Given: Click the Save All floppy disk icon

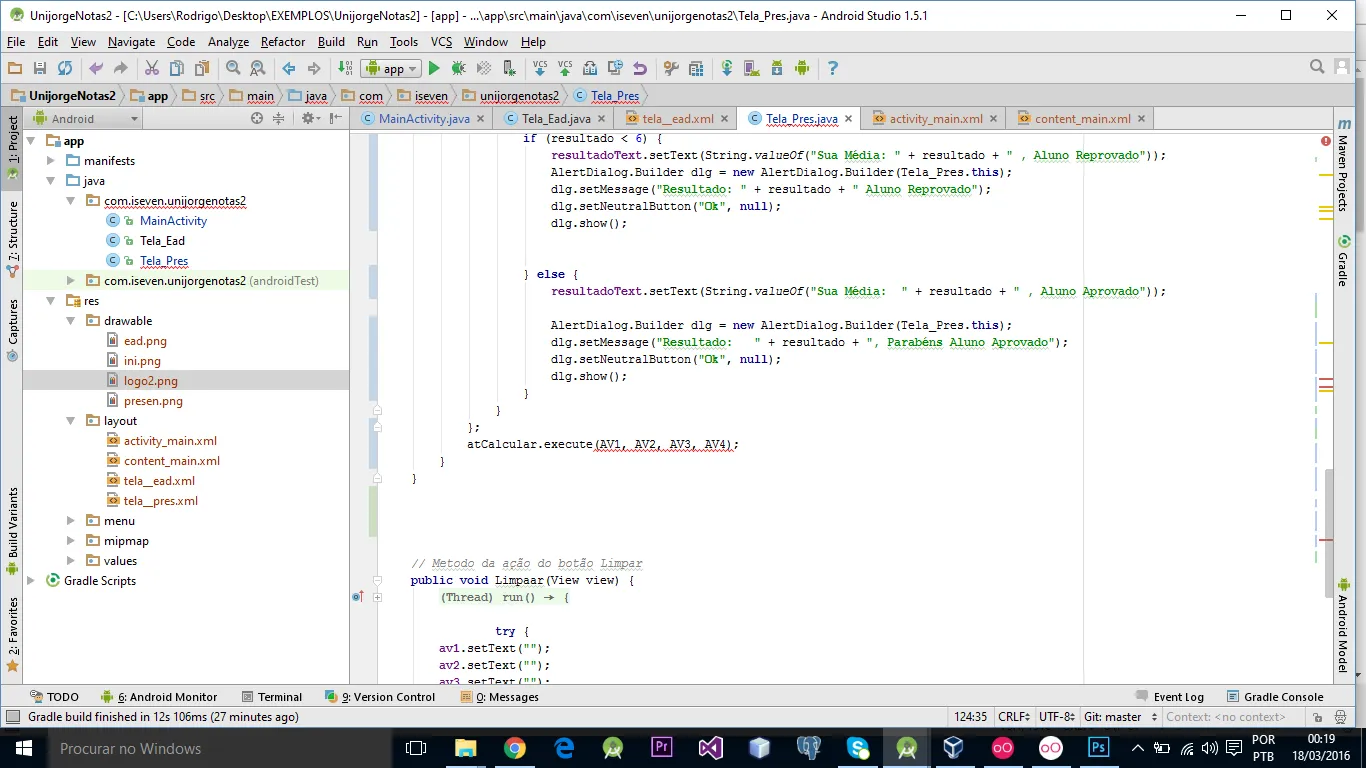Looking at the screenshot, I should (x=40, y=68).
